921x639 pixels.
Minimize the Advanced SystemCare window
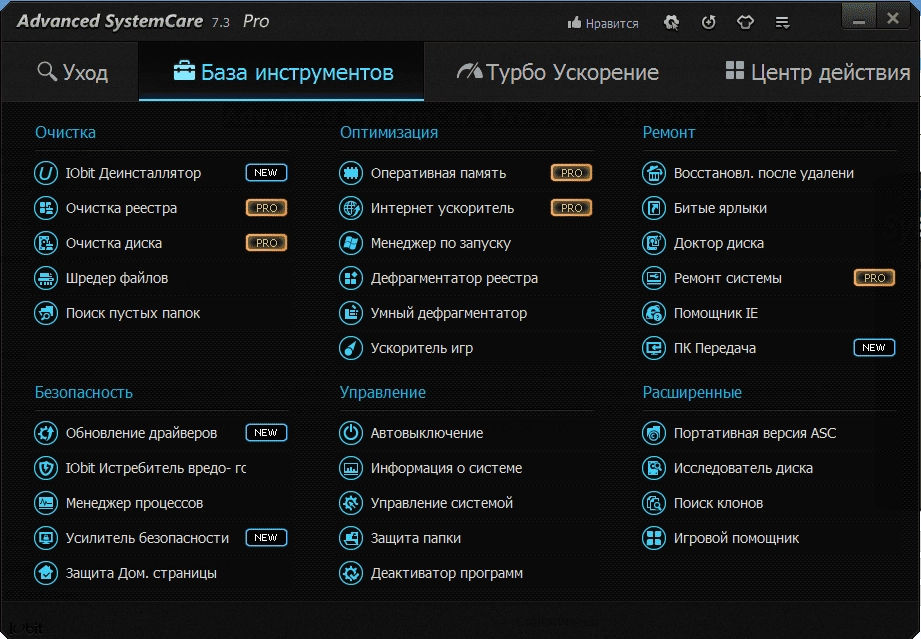tap(859, 18)
